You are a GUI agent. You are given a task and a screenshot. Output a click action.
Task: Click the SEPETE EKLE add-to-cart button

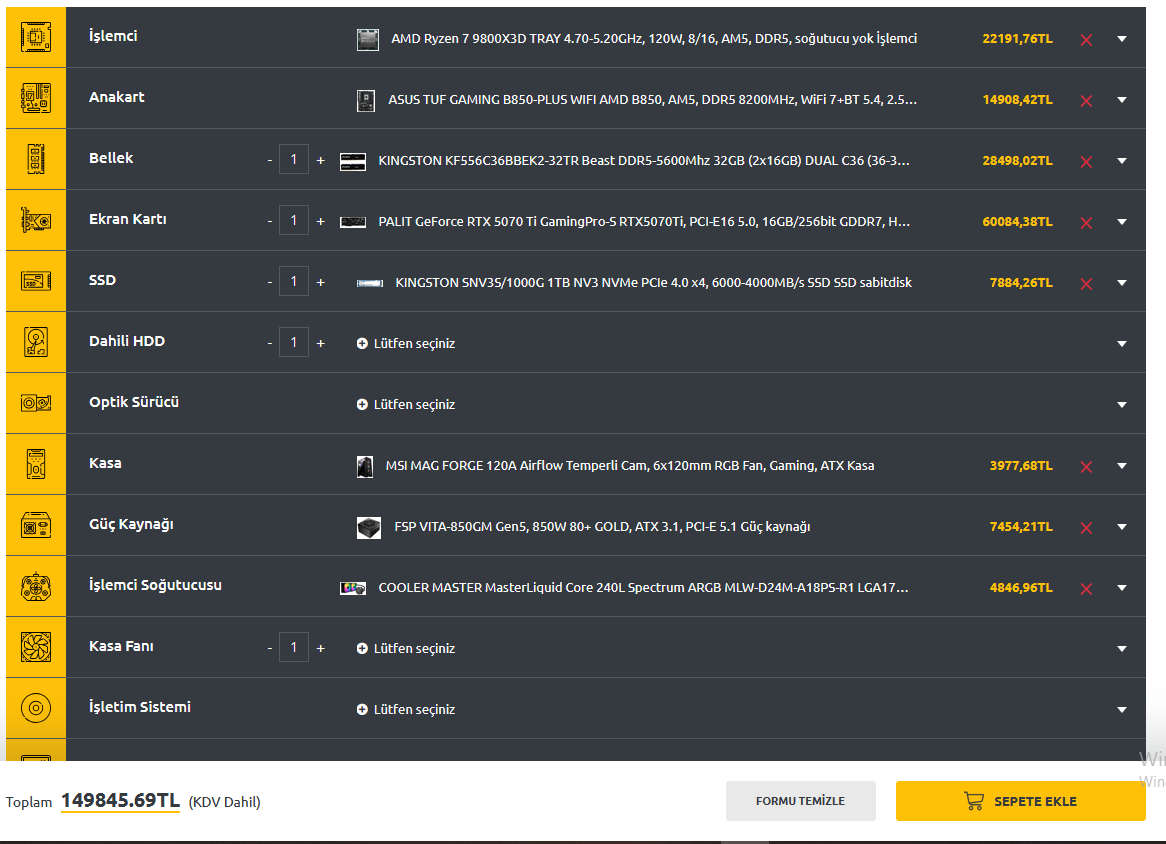[x=1020, y=801]
